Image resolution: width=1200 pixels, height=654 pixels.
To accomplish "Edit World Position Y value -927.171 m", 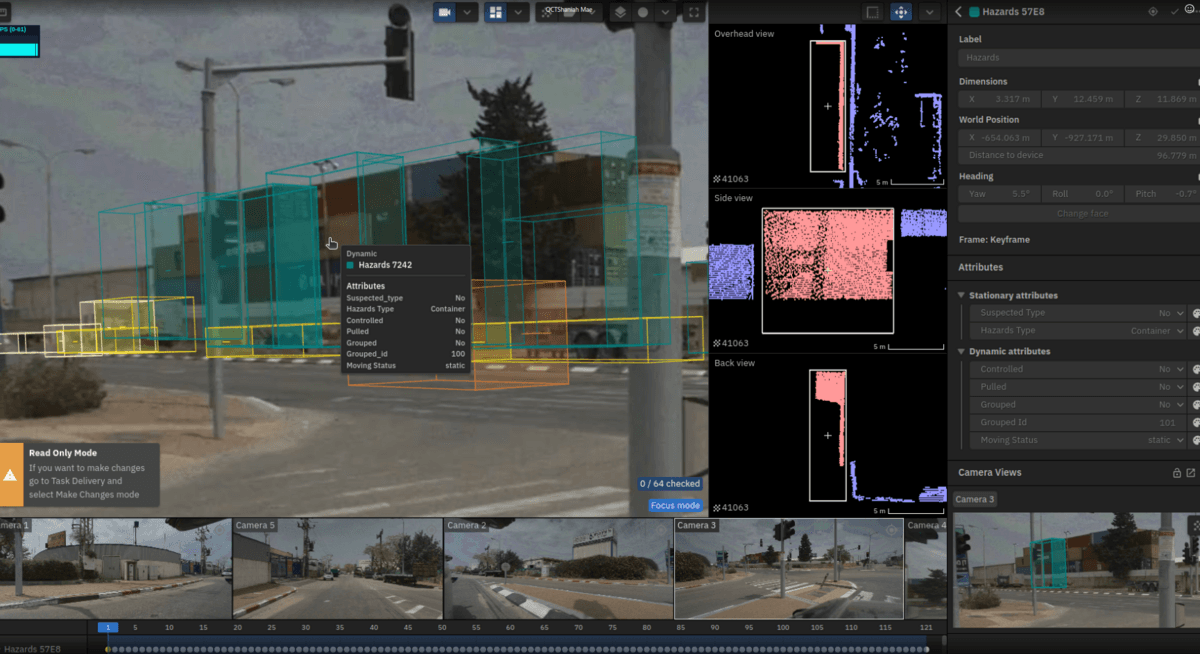I will pyautogui.click(x=1085, y=137).
